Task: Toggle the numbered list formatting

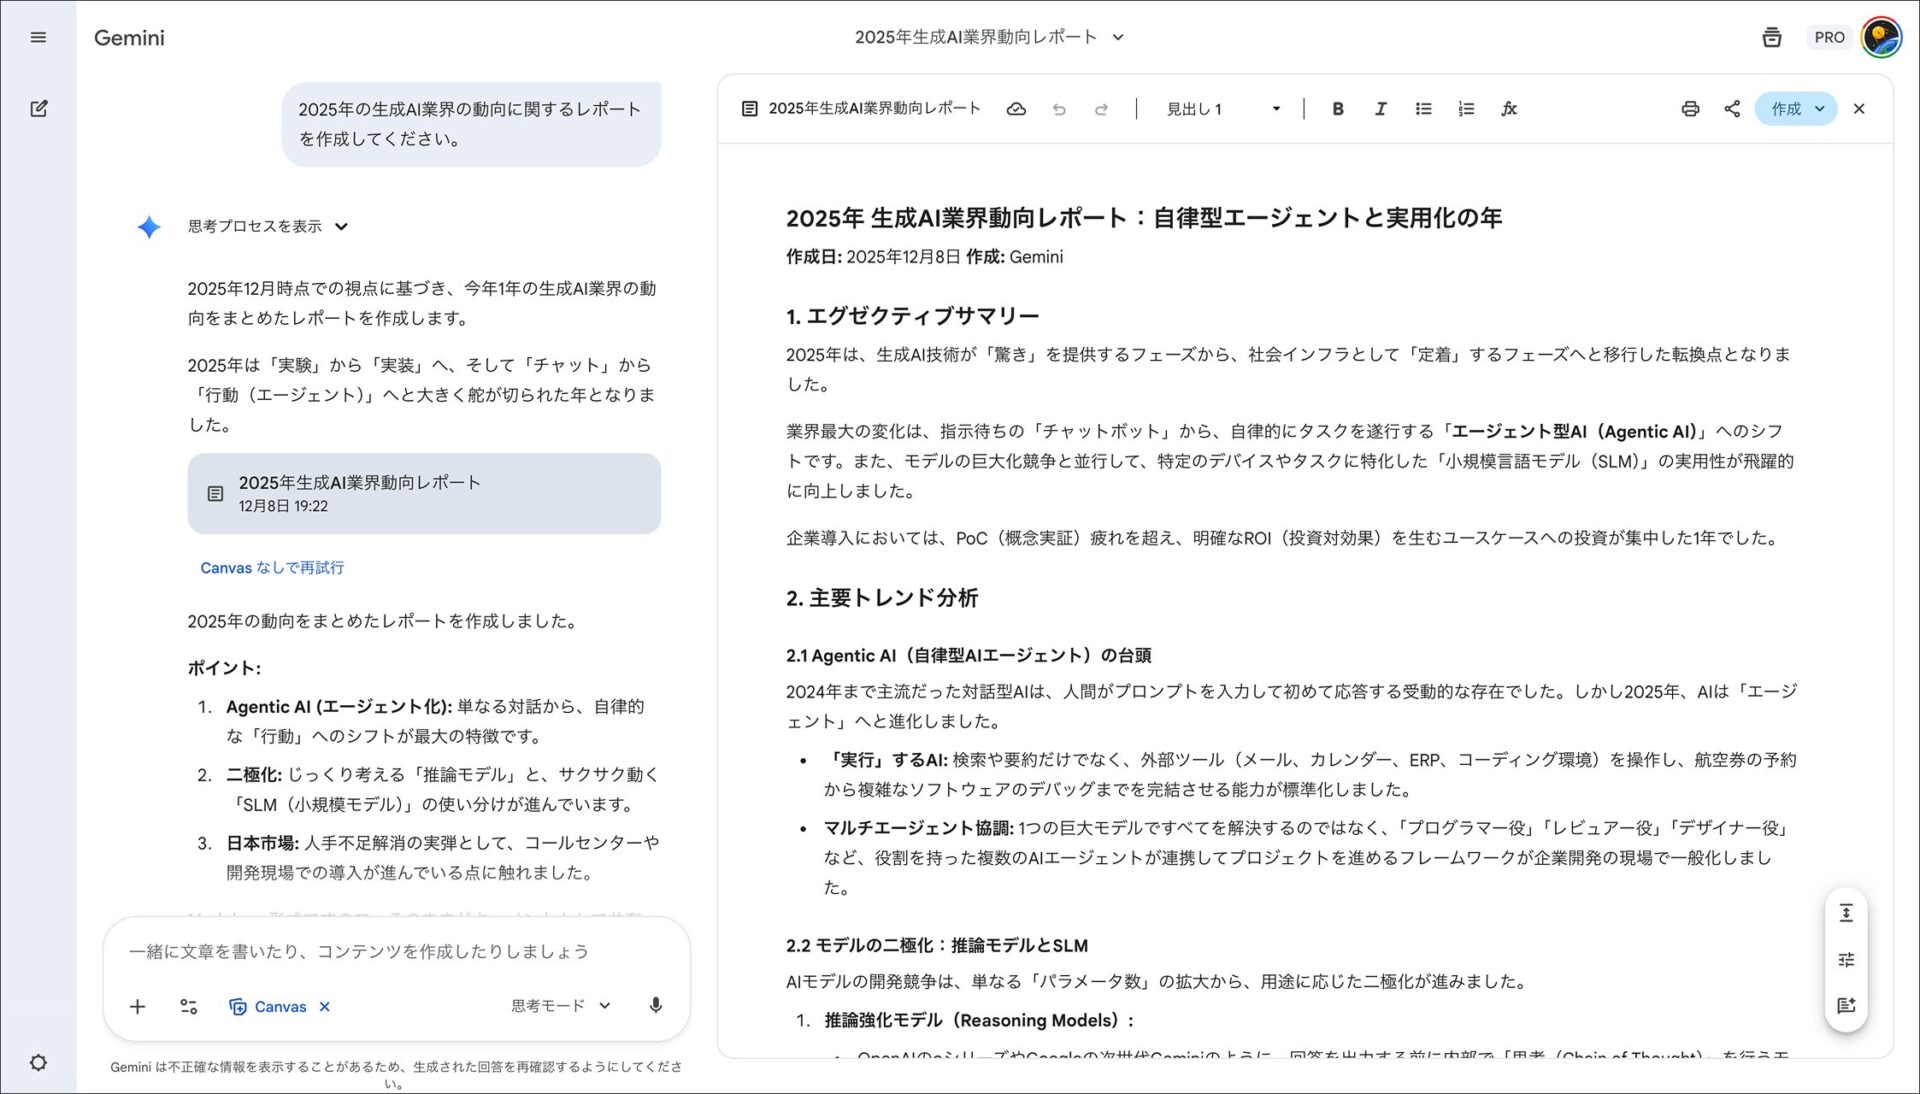Action: pos(1465,109)
